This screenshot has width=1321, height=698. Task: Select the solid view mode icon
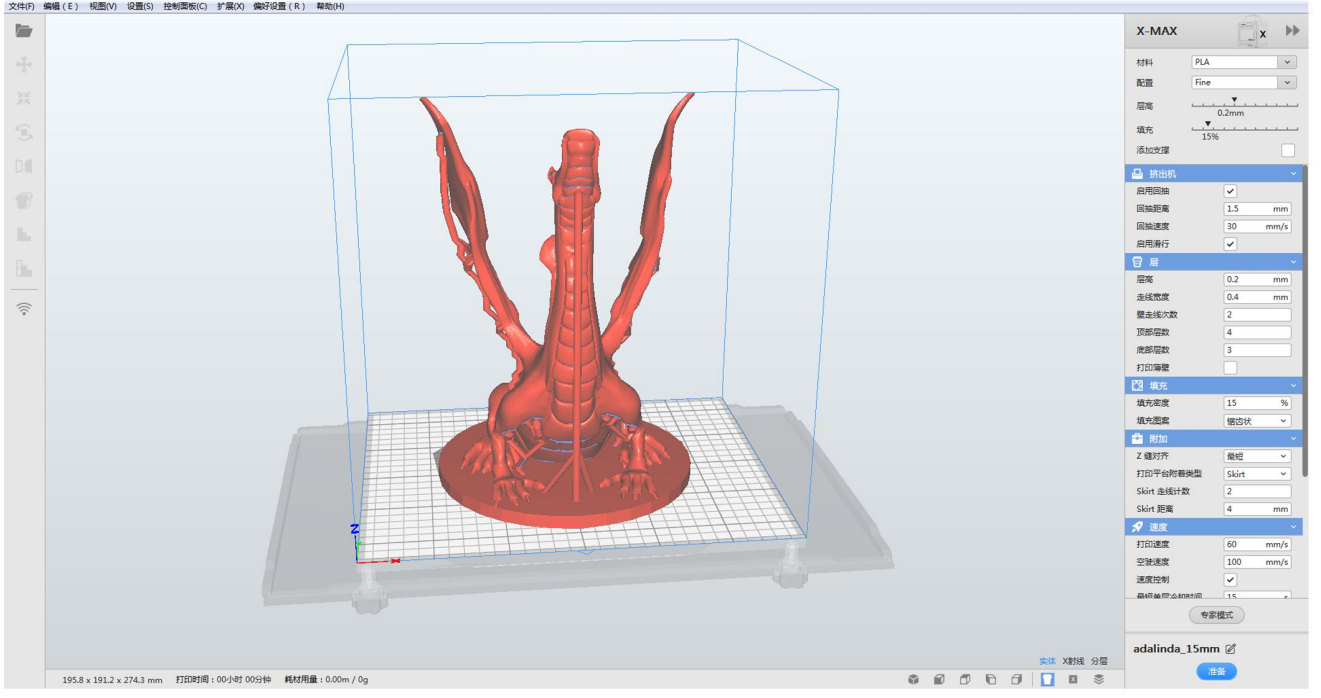1047,679
